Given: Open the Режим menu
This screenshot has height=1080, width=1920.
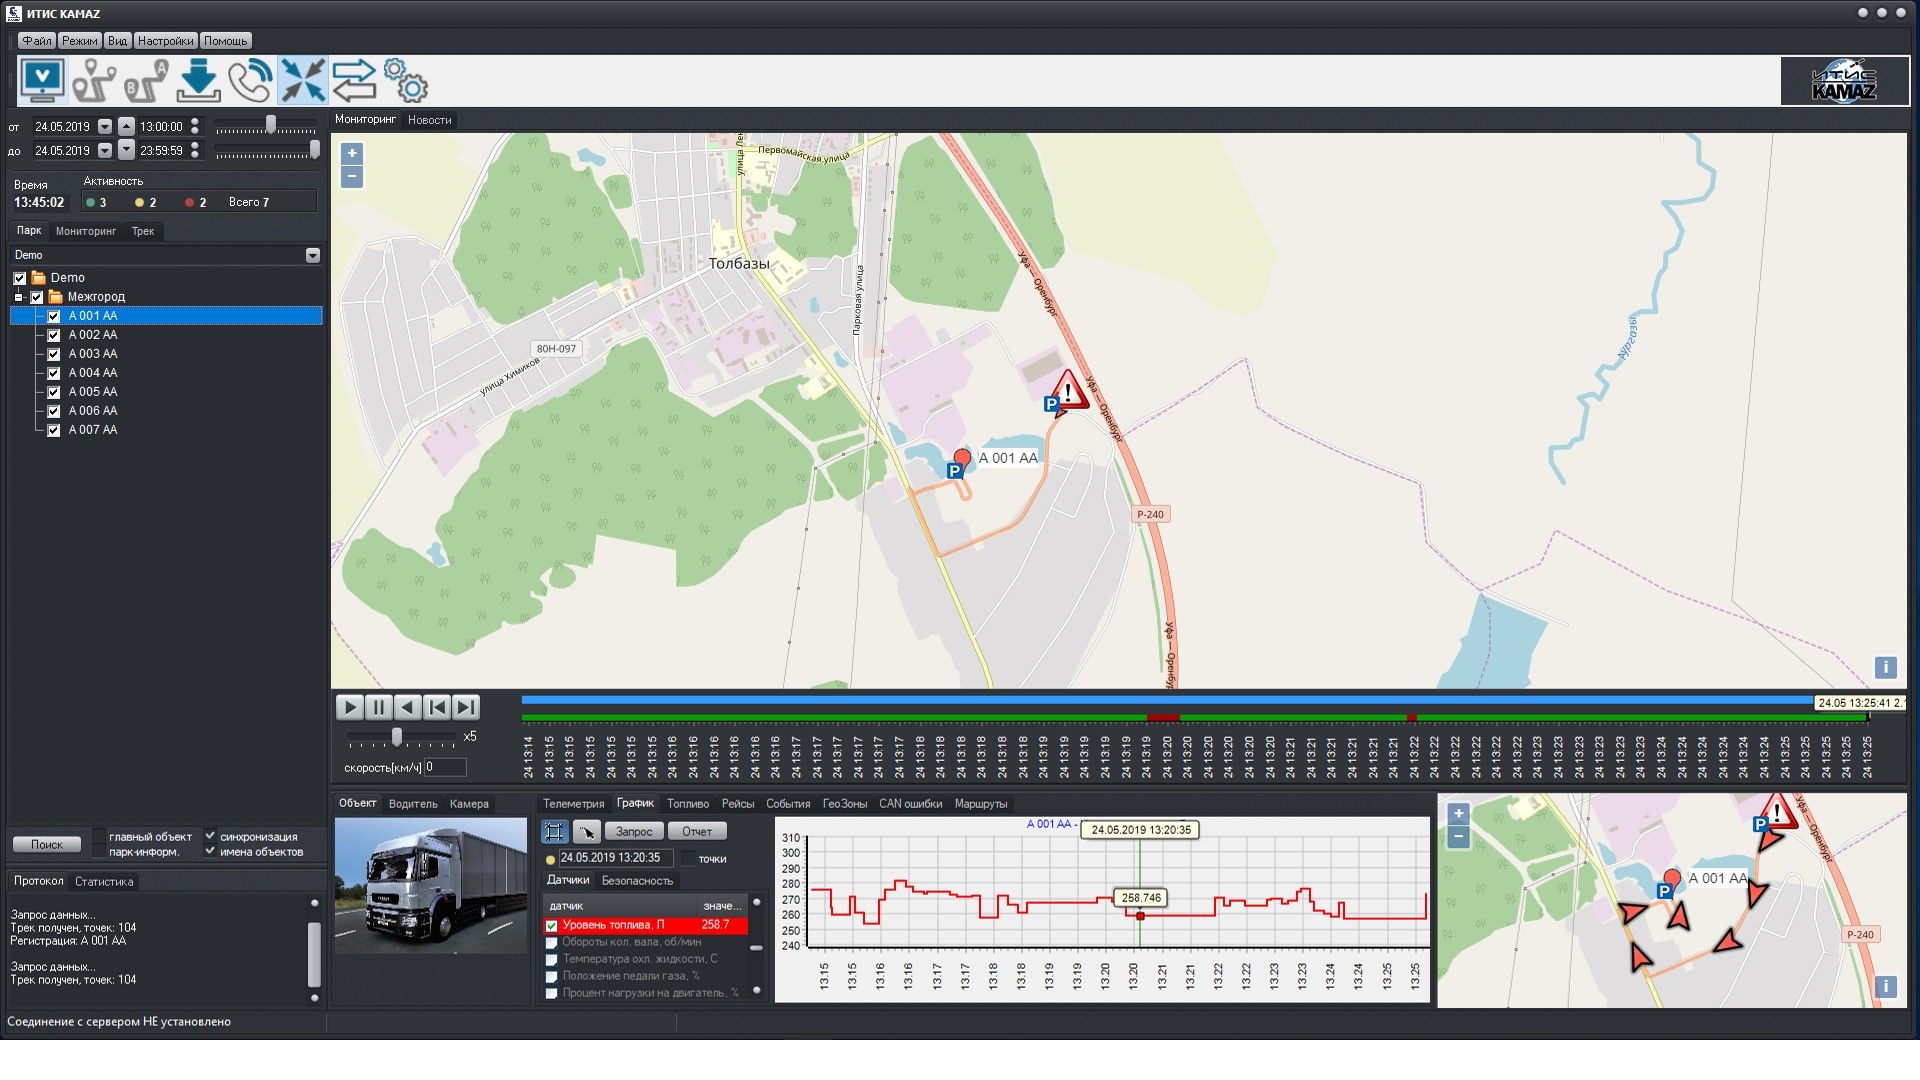Looking at the screenshot, I should tap(79, 41).
